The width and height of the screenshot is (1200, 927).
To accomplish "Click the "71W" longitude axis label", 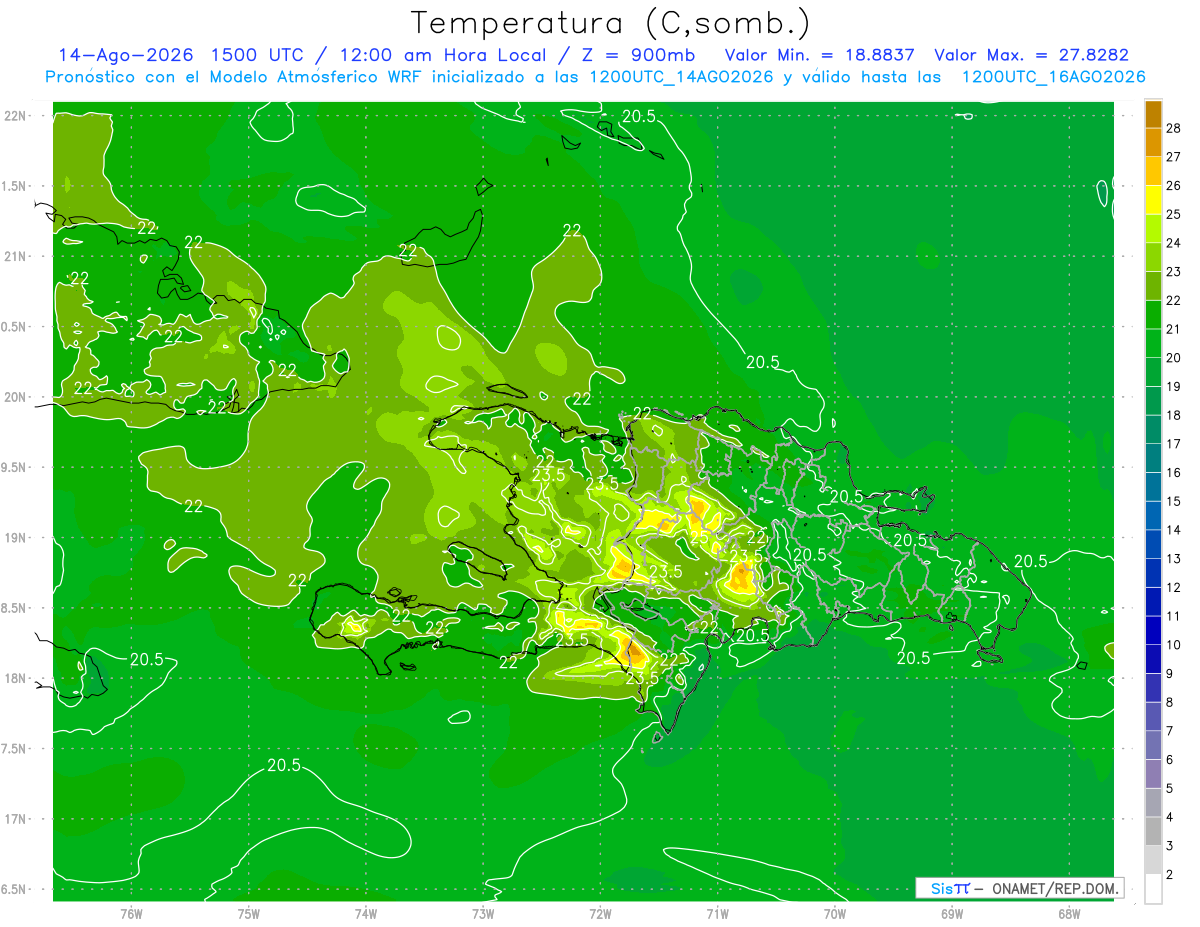I will [x=717, y=913].
